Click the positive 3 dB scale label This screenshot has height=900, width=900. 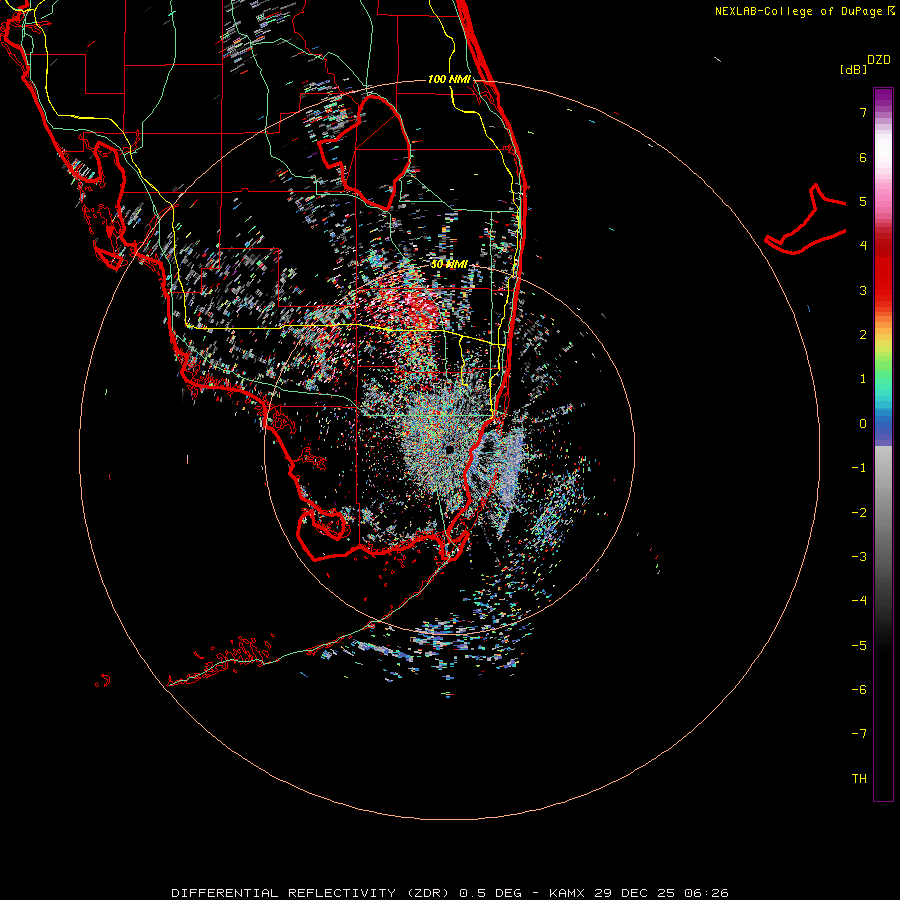coord(863,290)
